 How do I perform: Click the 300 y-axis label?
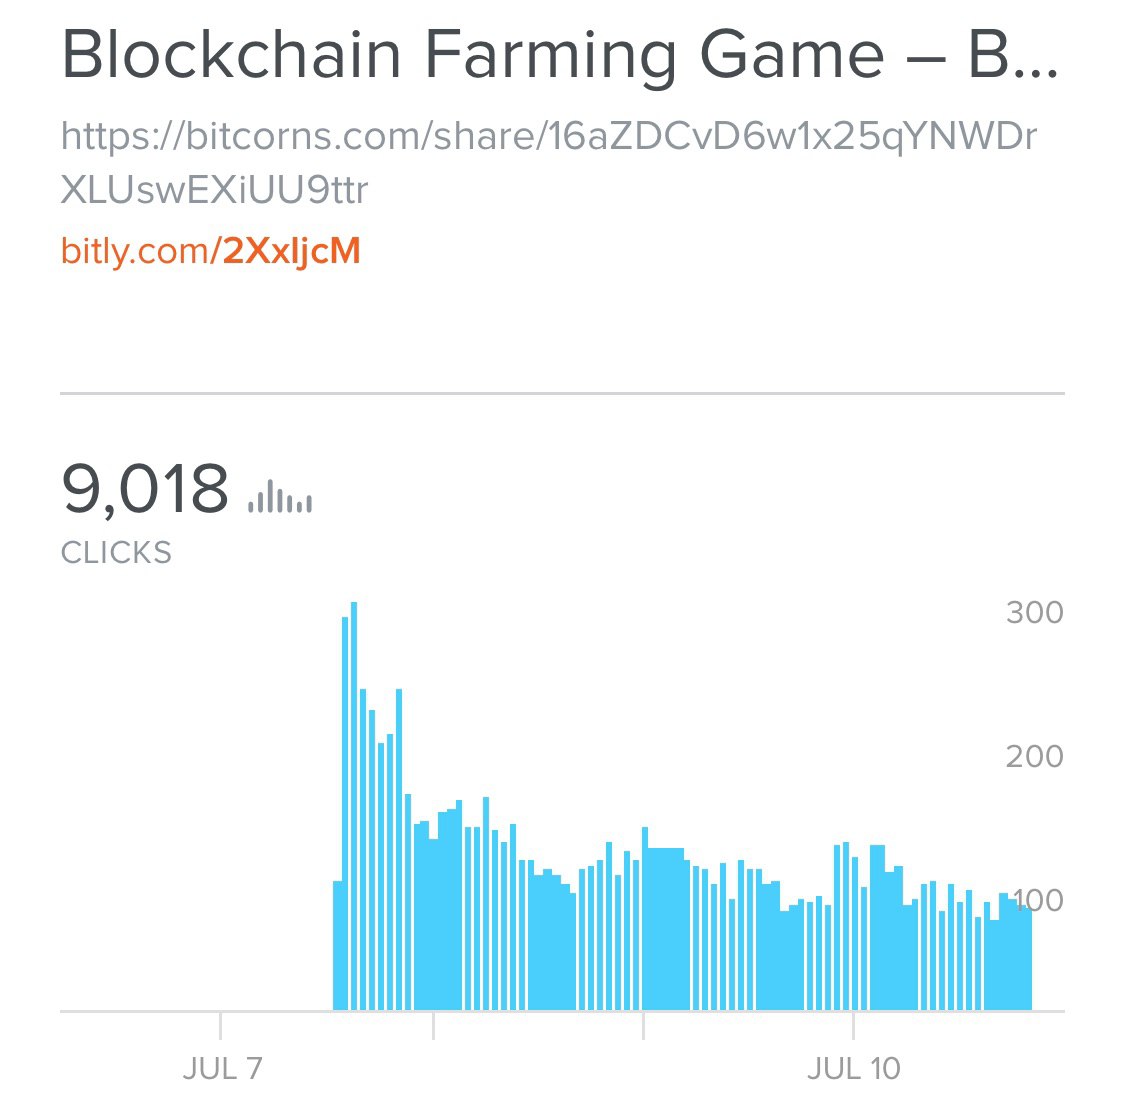click(x=1034, y=613)
